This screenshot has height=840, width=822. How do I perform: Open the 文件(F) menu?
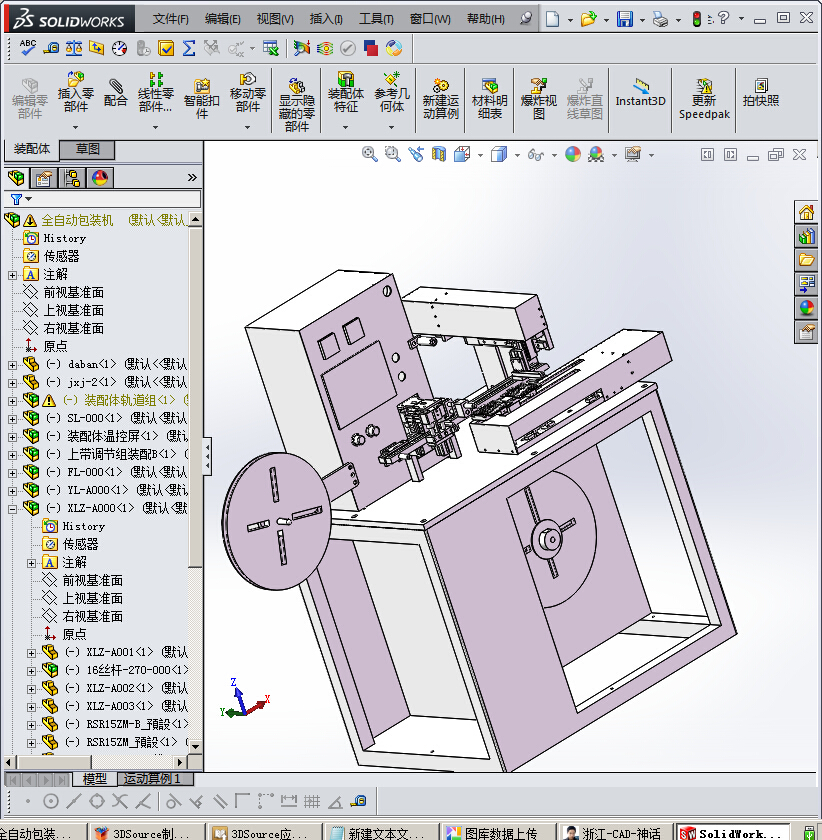tap(170, 19)
